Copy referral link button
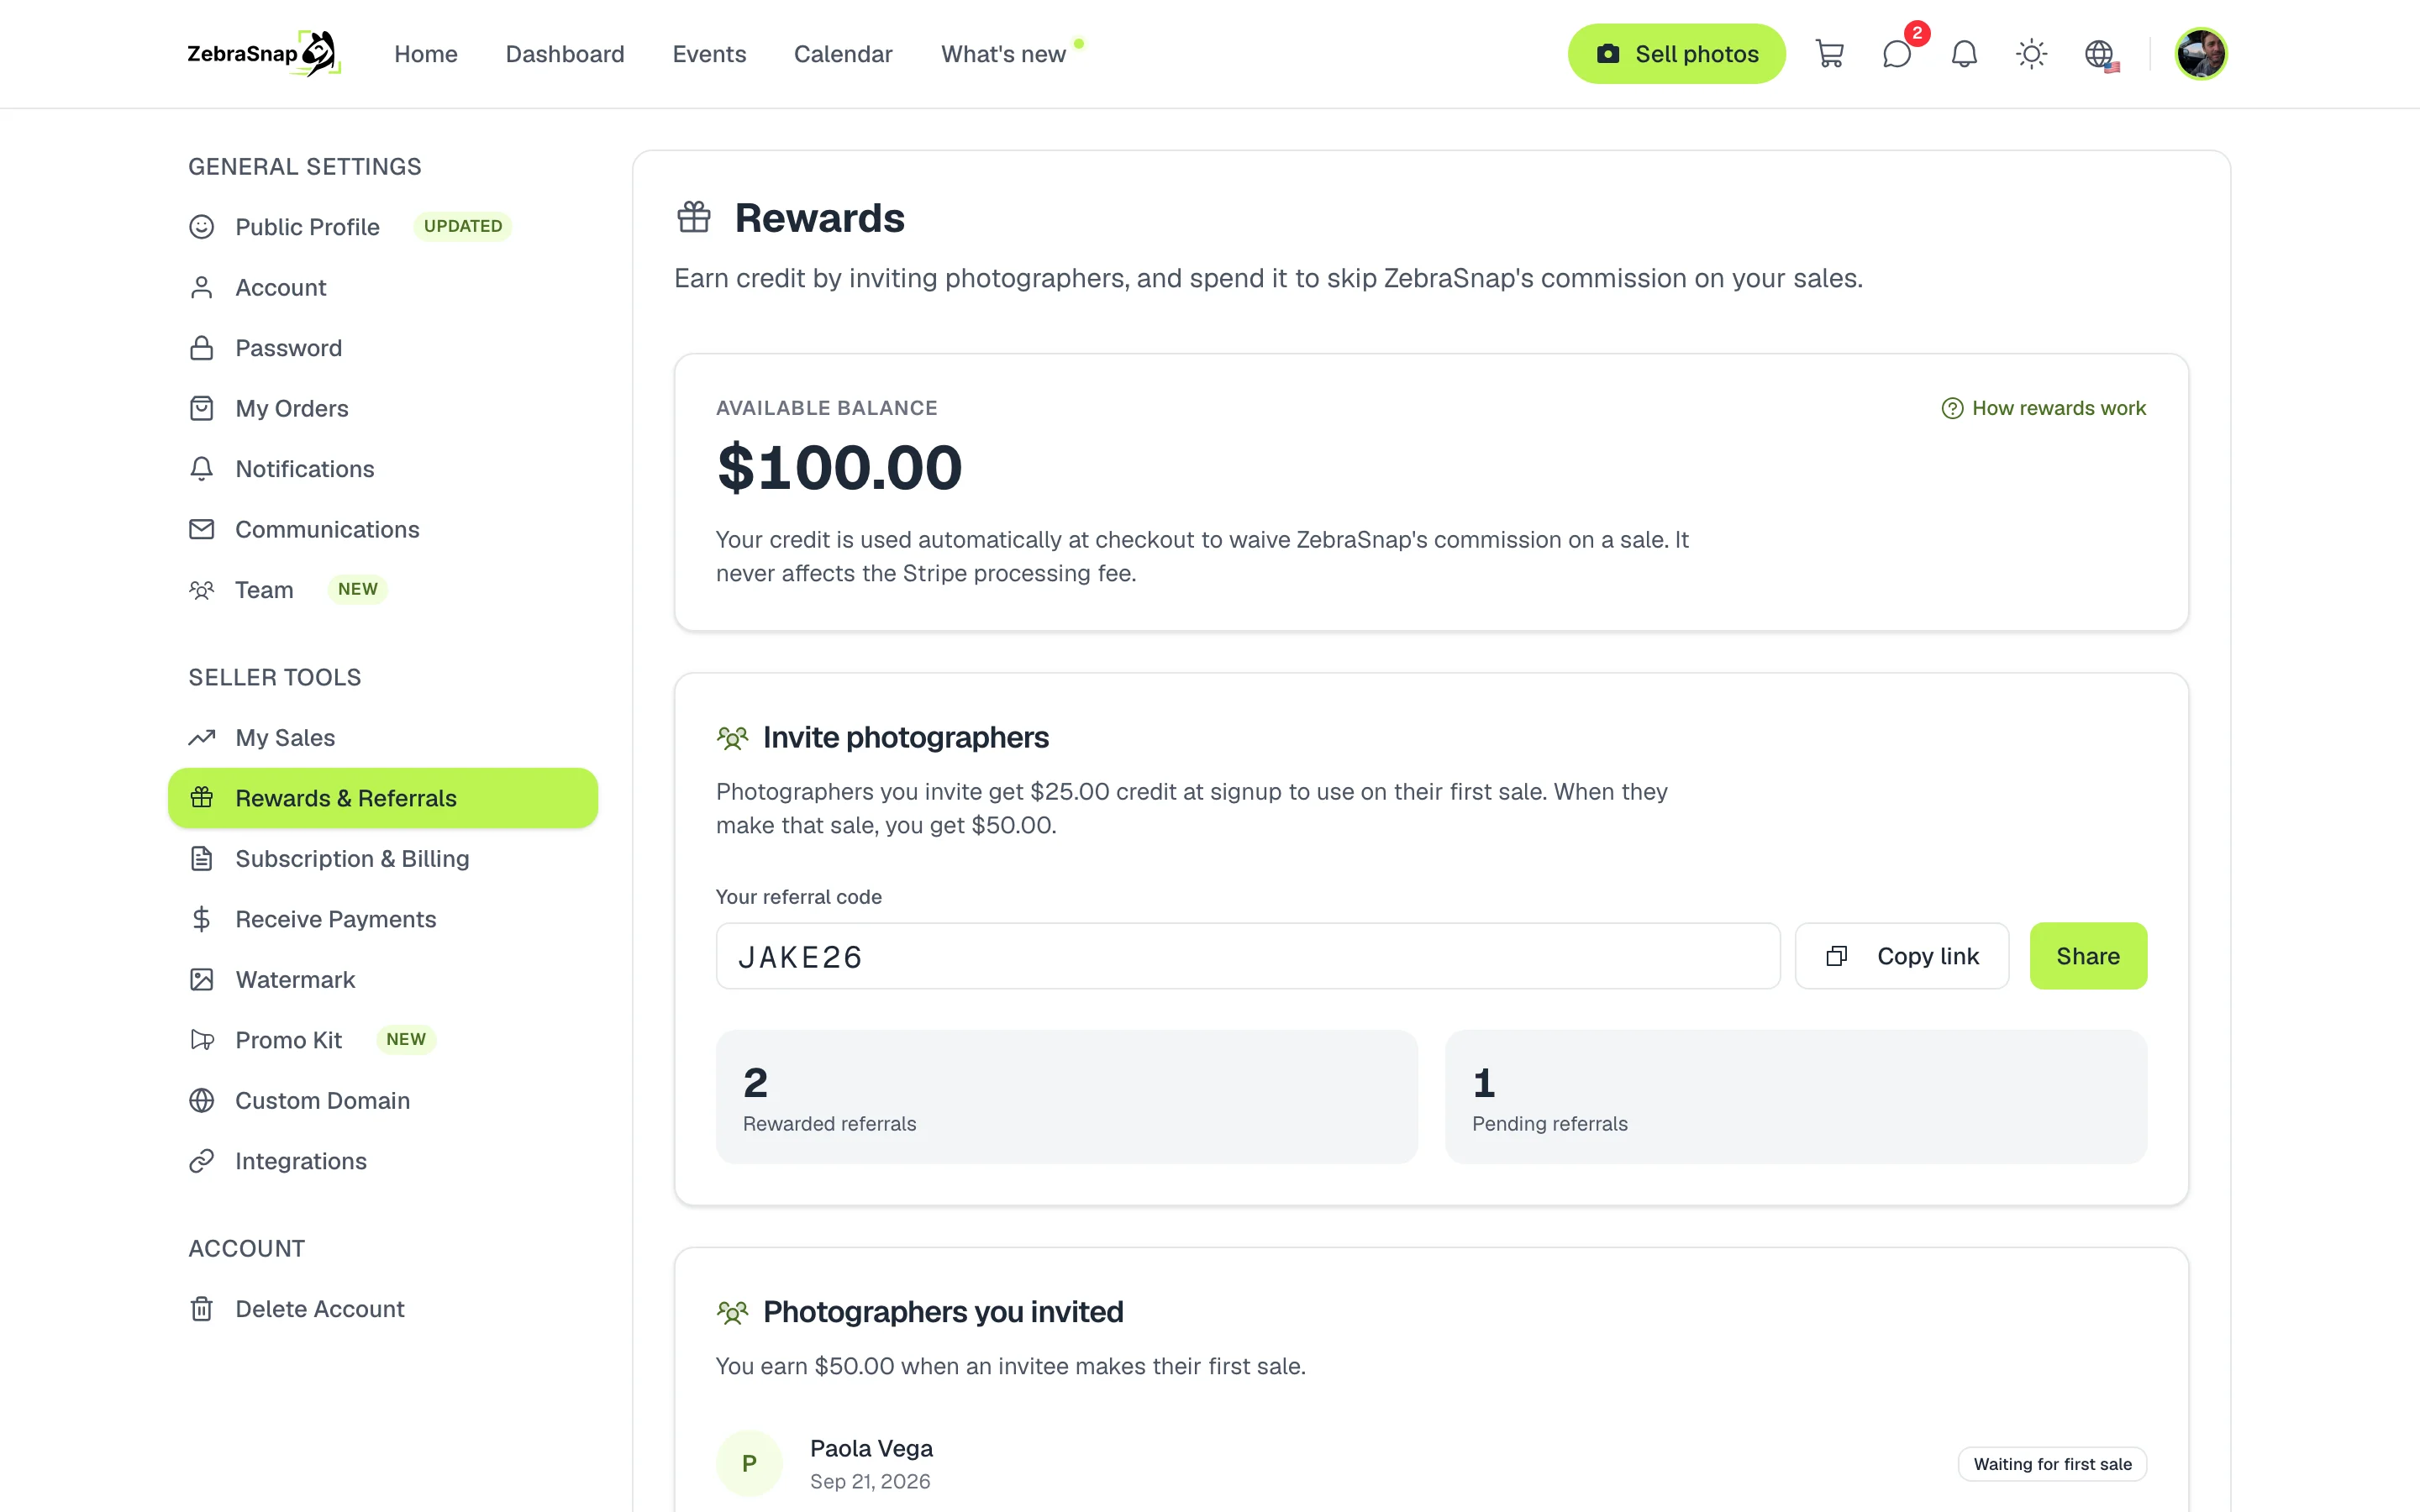This screenshot has width=2420, height=1512. pos(1901,956)
